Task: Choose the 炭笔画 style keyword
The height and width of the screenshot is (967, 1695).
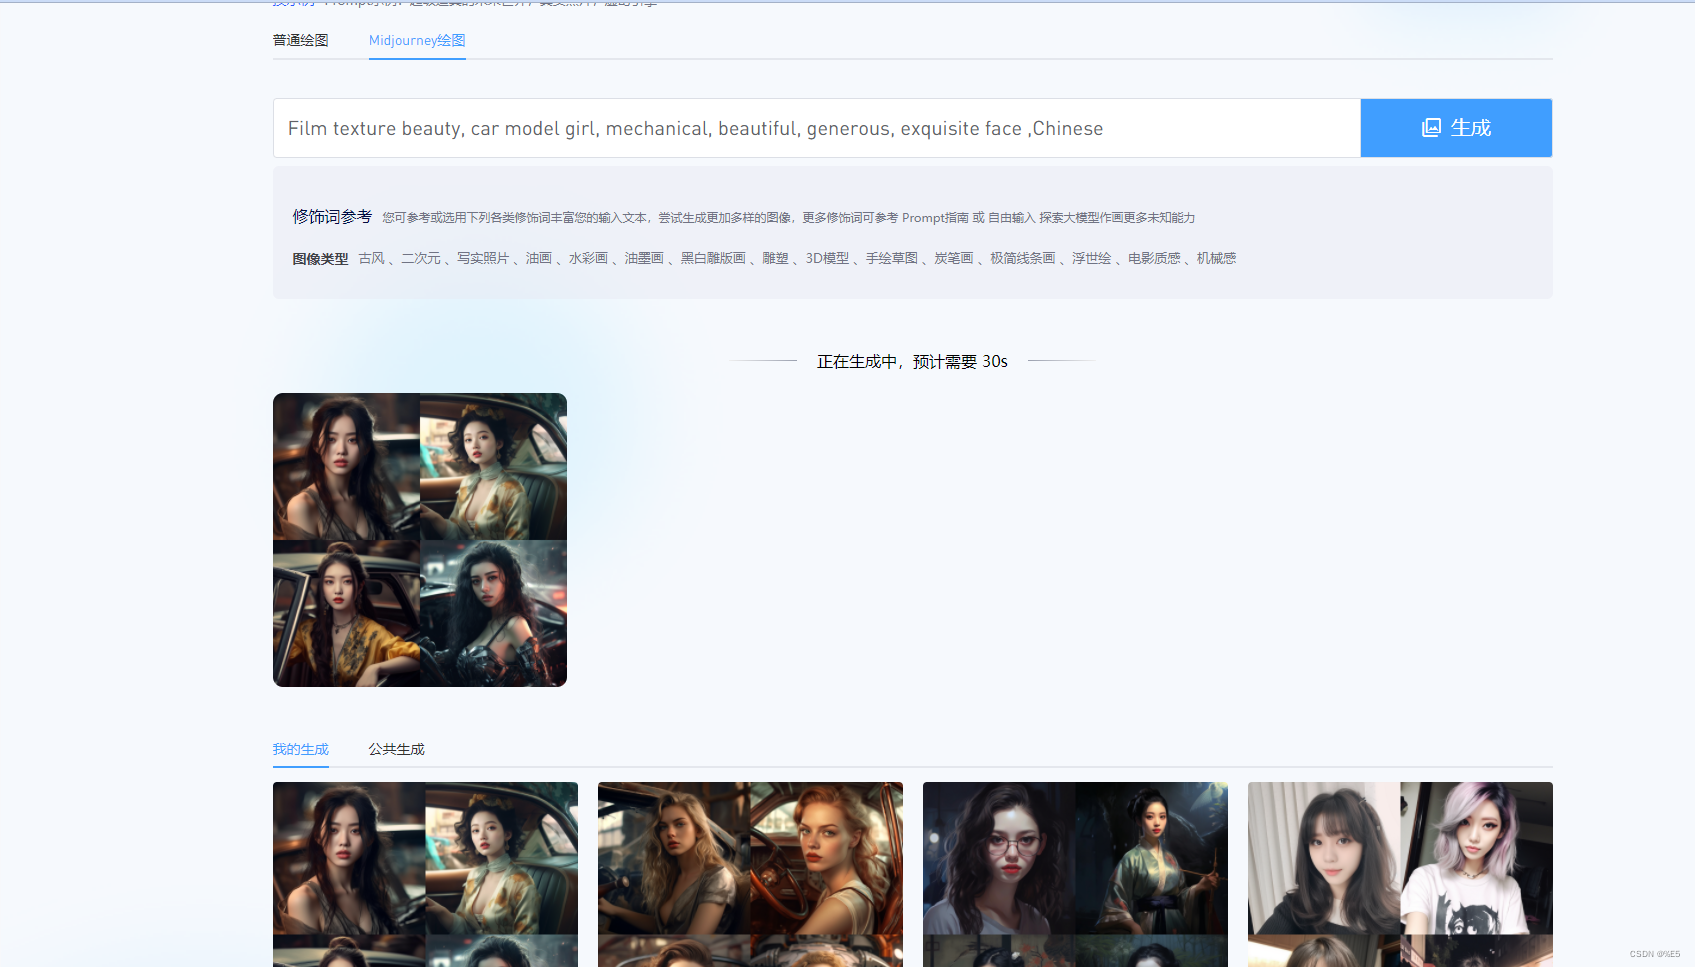Action: [953, 258]
